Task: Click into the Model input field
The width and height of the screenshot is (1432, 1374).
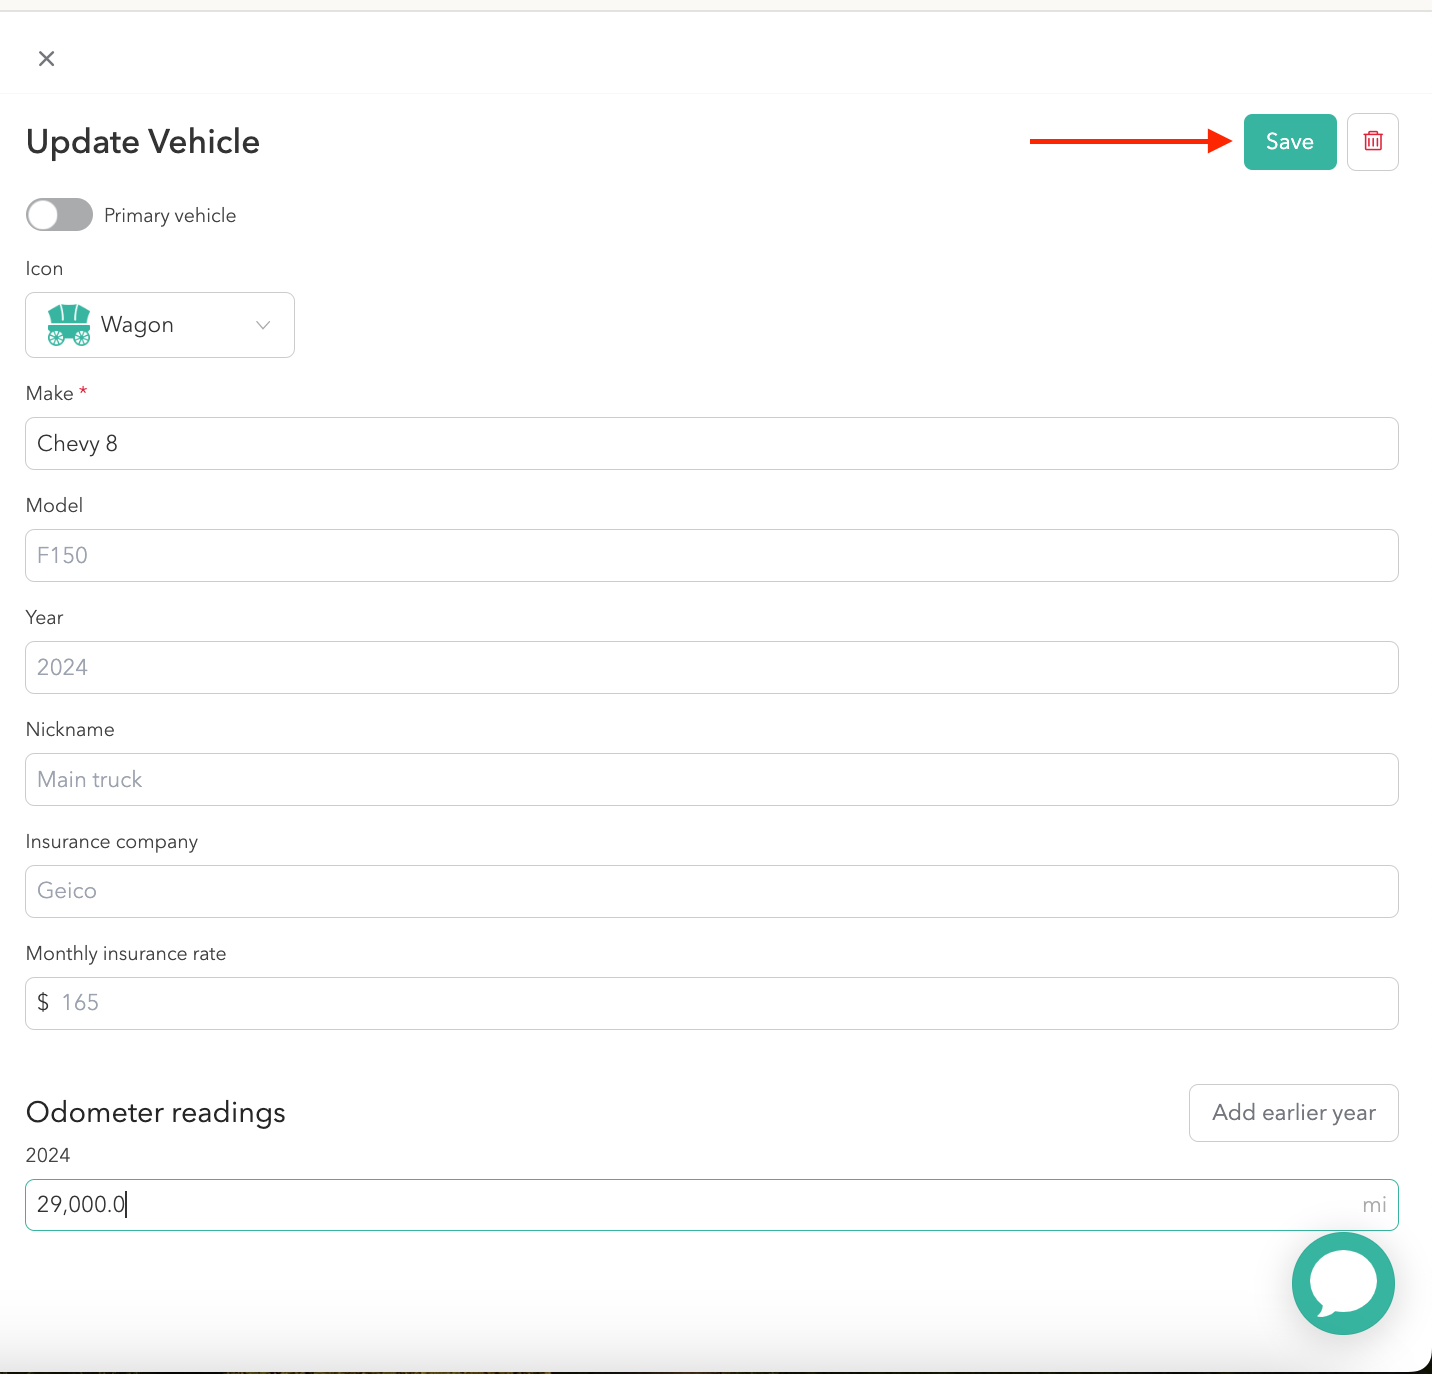Action: (711, 556)
